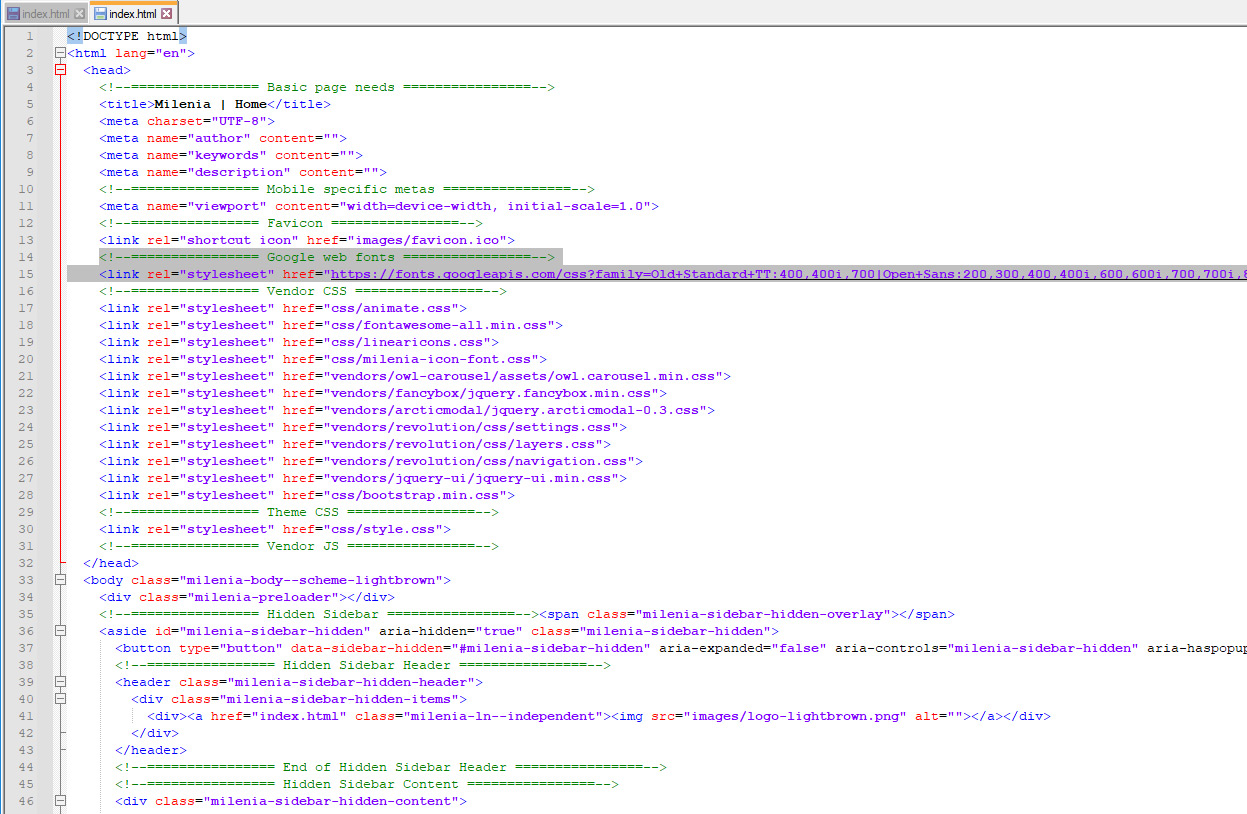Switch to the first inactive index.html tab

tap(46, 14)
